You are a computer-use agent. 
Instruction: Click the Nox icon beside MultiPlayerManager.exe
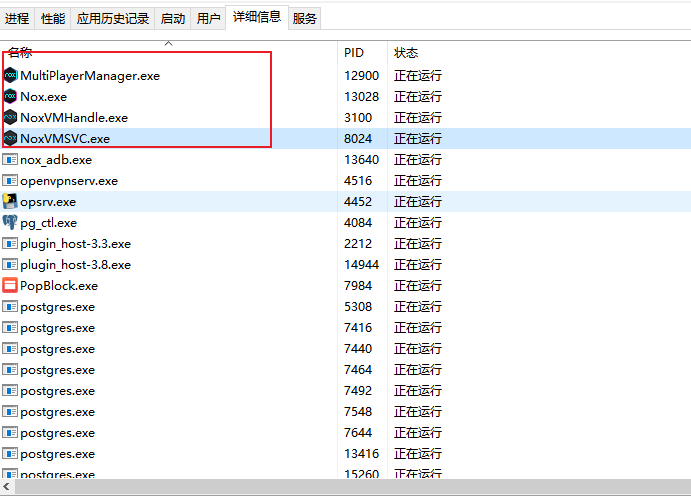point(10,75)
